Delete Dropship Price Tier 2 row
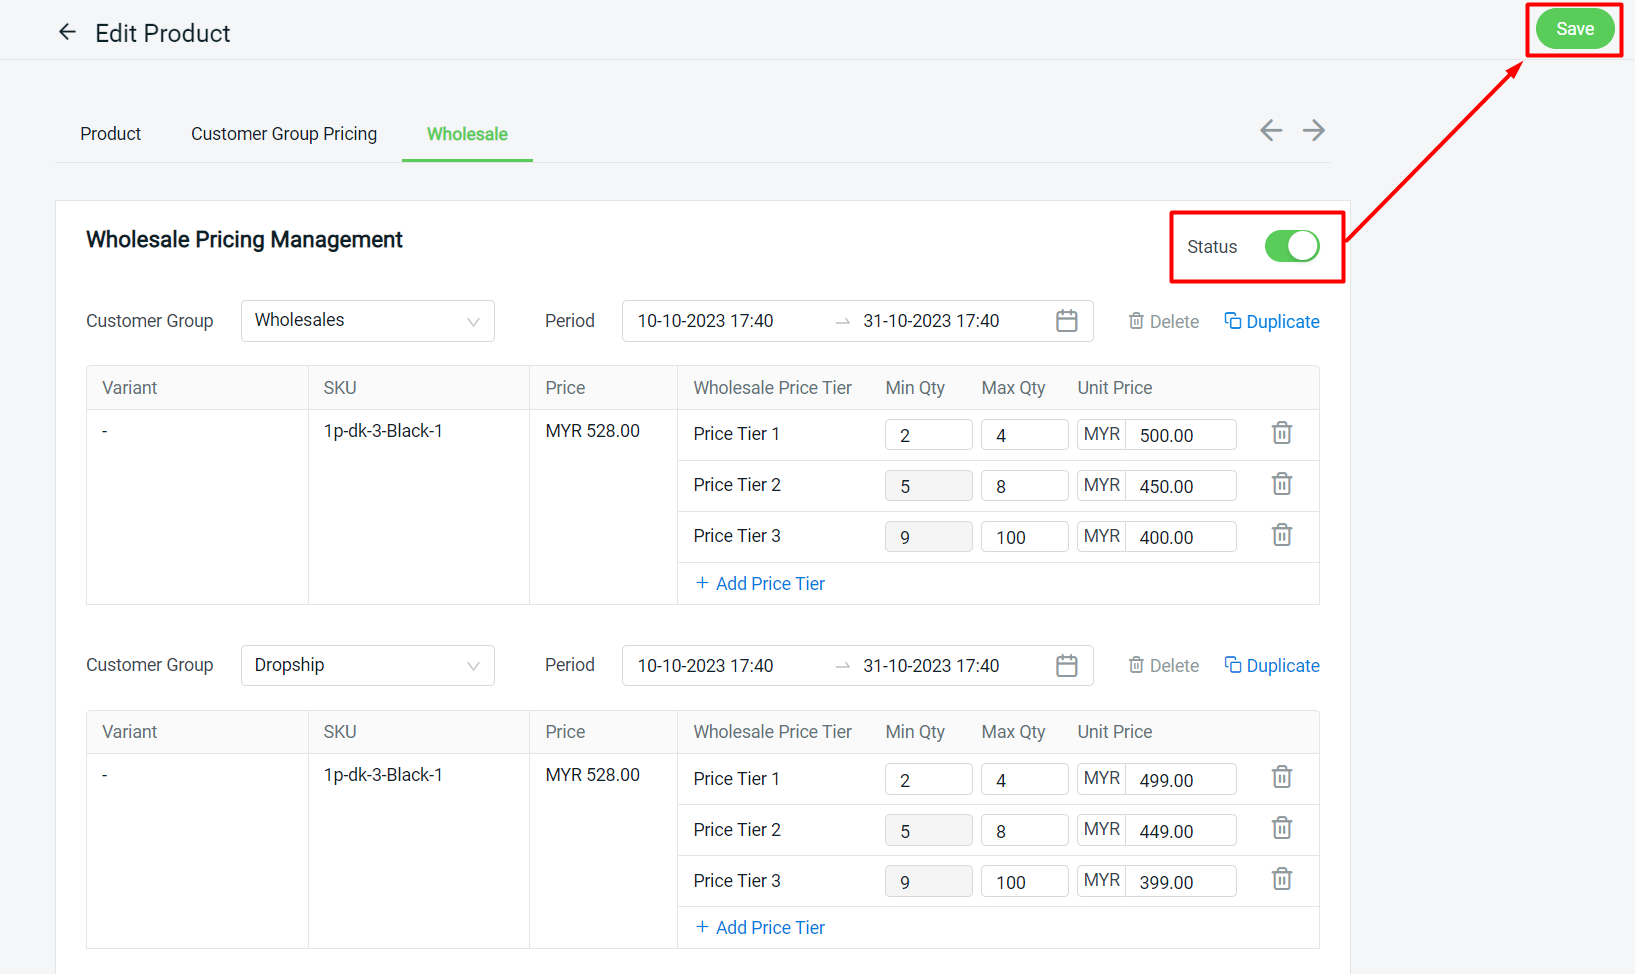 [1281, 828]
